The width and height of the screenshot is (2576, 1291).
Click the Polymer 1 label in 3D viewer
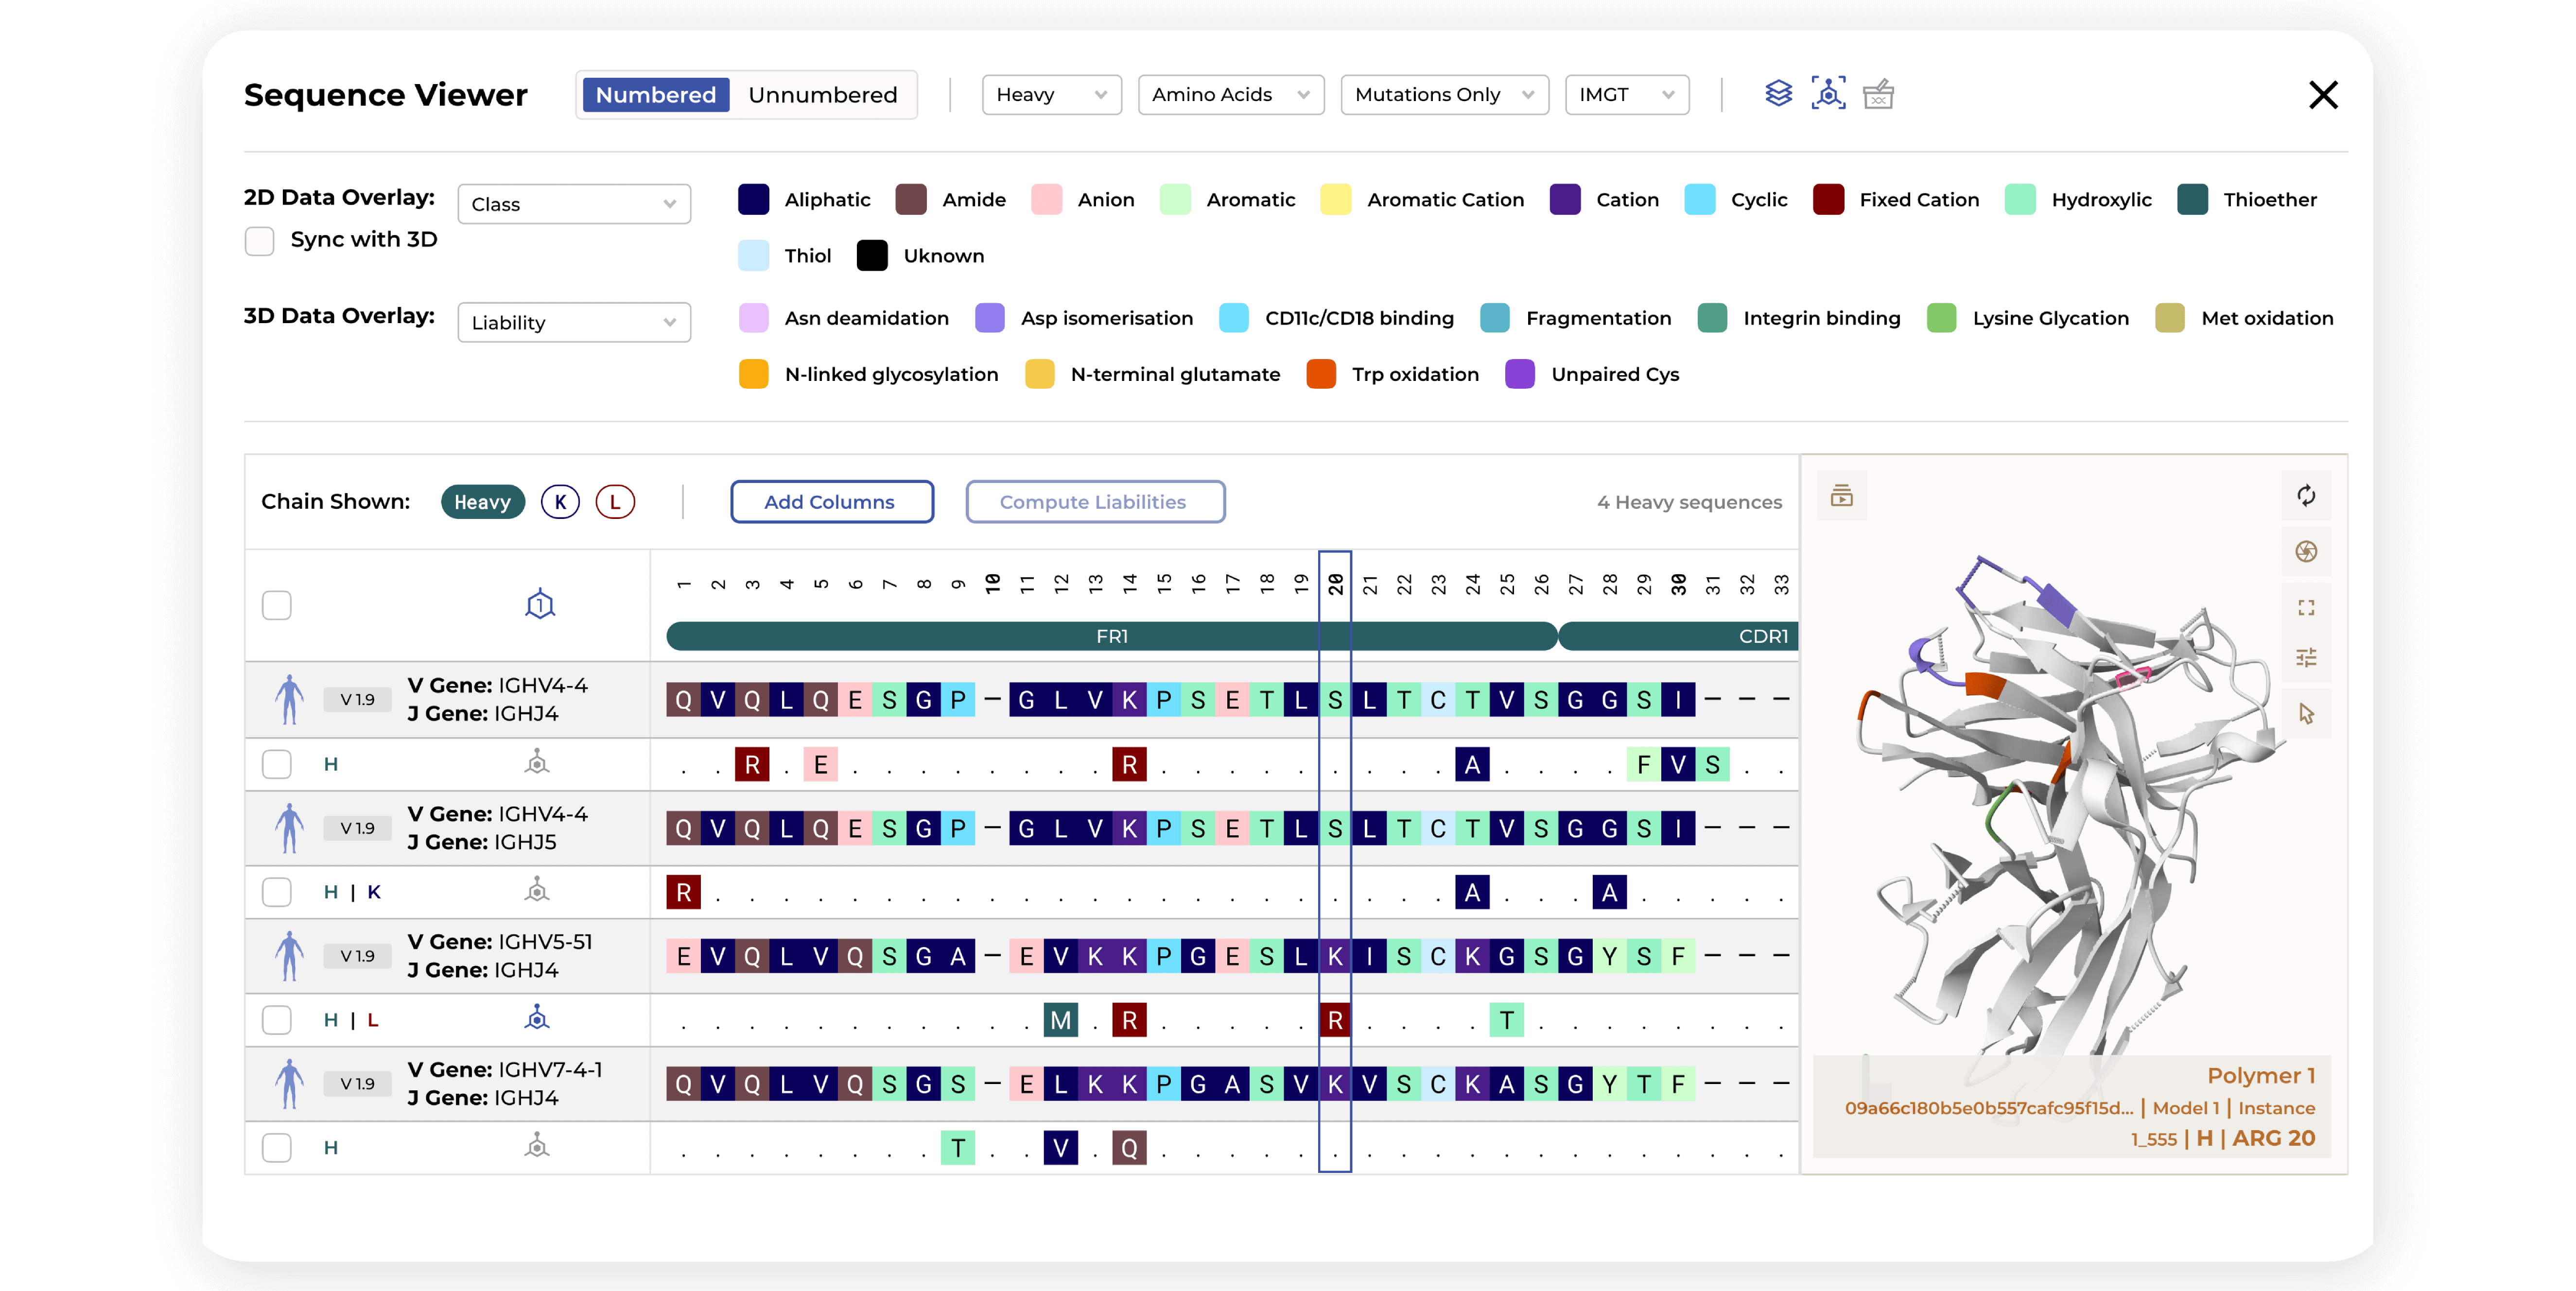(2261, 1076)
